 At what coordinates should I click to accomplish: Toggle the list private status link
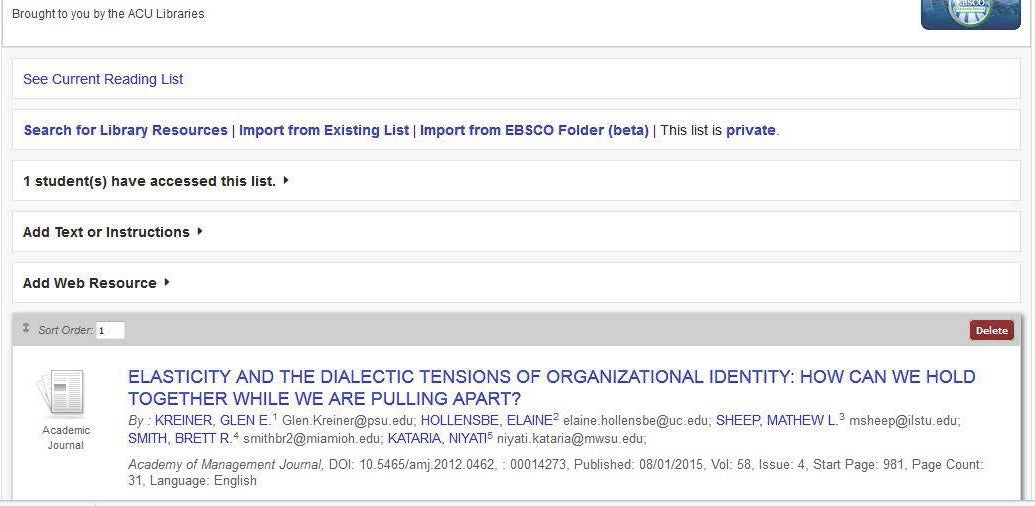click(x=751, y=130)
